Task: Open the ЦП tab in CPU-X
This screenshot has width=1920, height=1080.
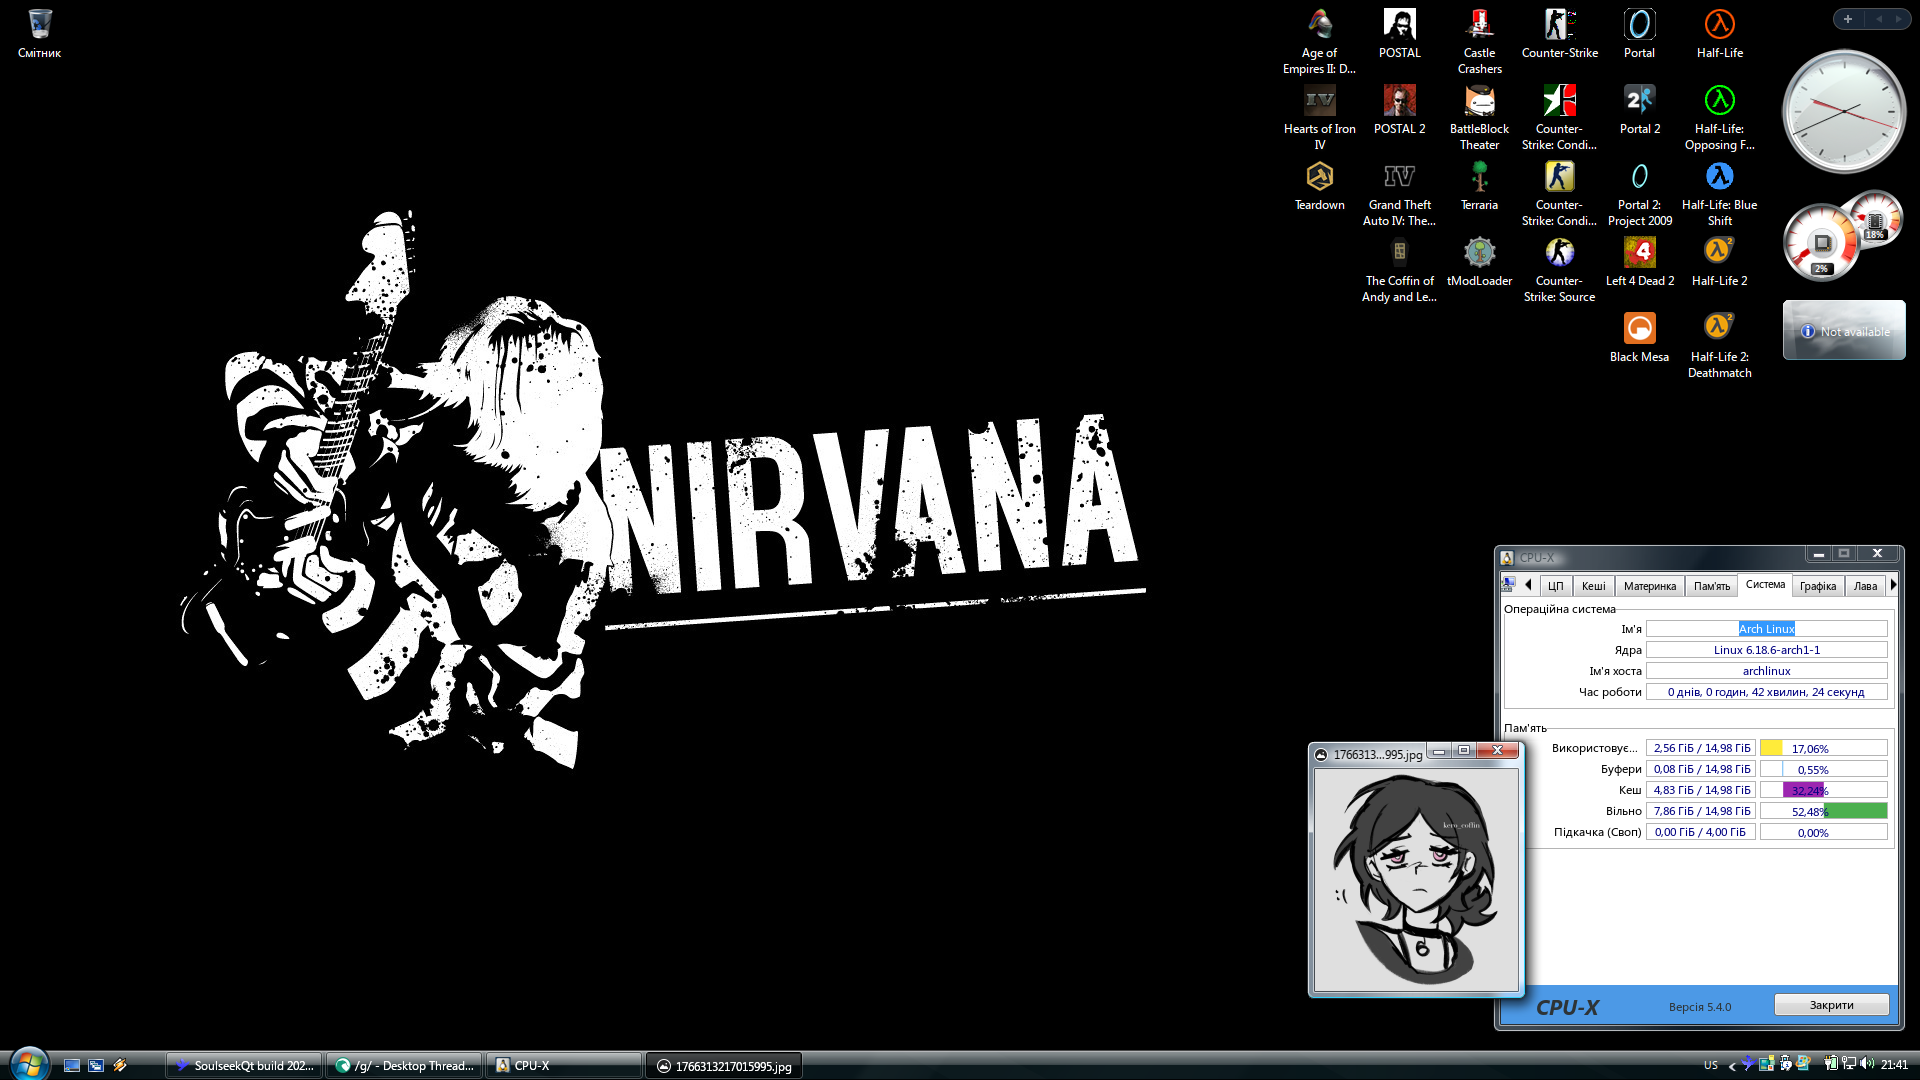Action: click(x=1555, y=586)
